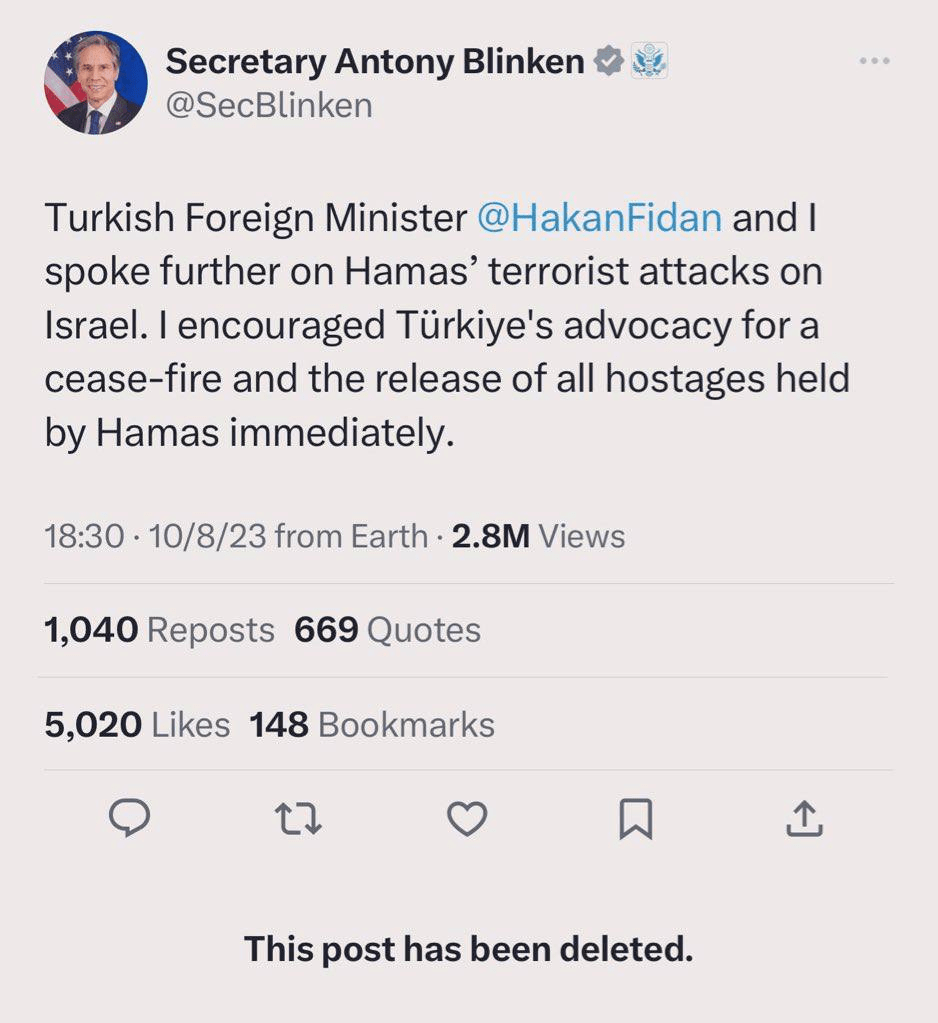Open the 5,020 Likes list
The image size is (938, 1023).
click(137, 725)
